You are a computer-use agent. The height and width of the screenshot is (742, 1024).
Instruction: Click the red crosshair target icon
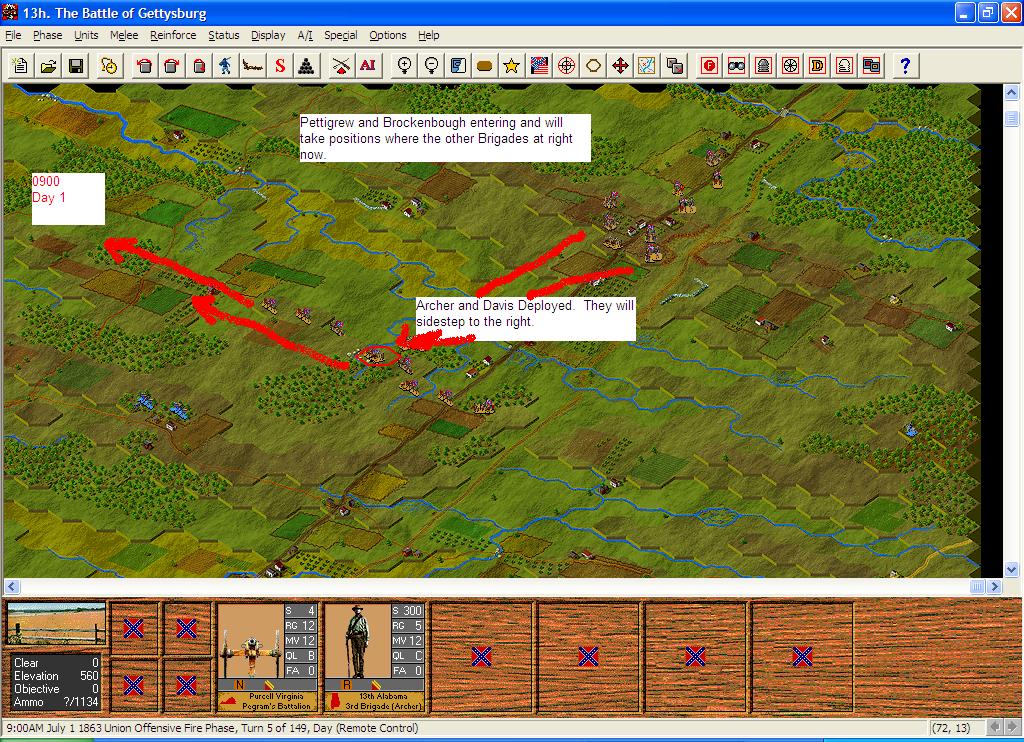click(x=566, y=65)
